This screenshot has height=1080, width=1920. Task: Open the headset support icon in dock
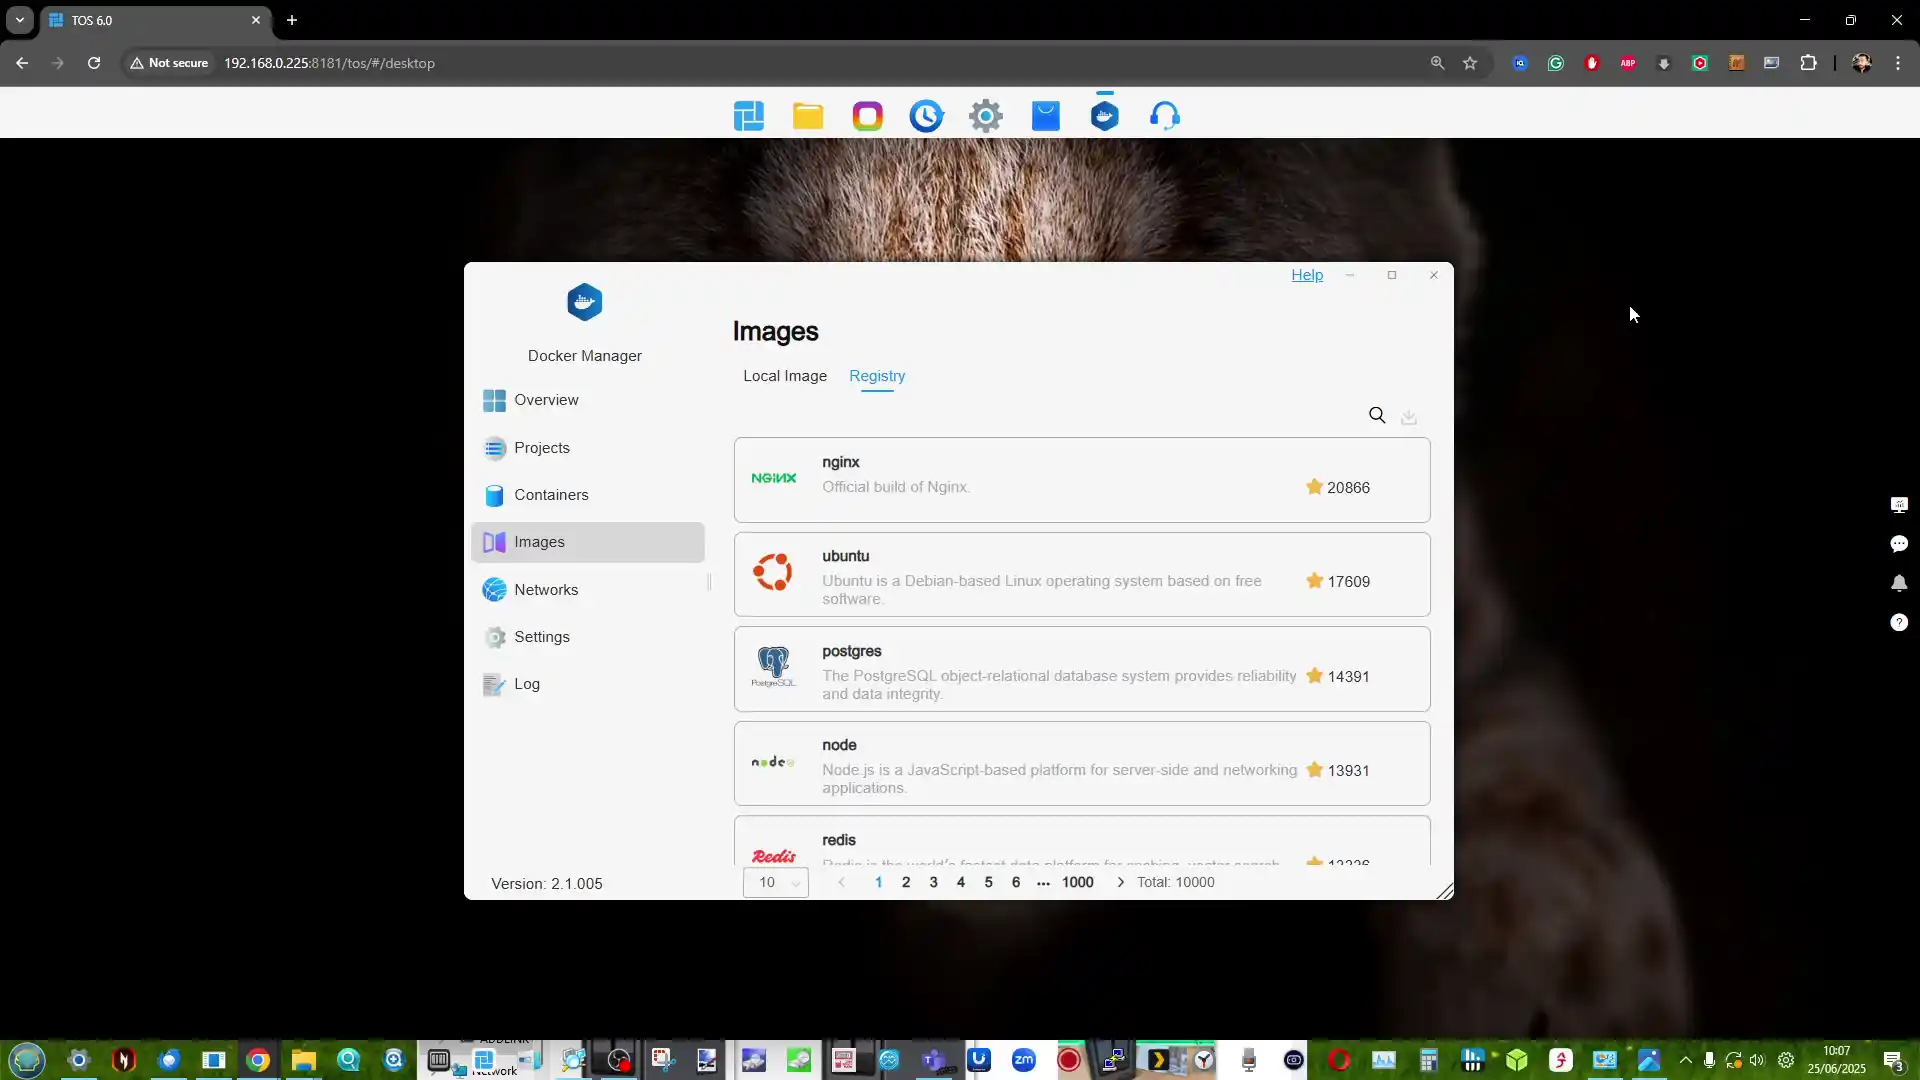pos(1164,116)
